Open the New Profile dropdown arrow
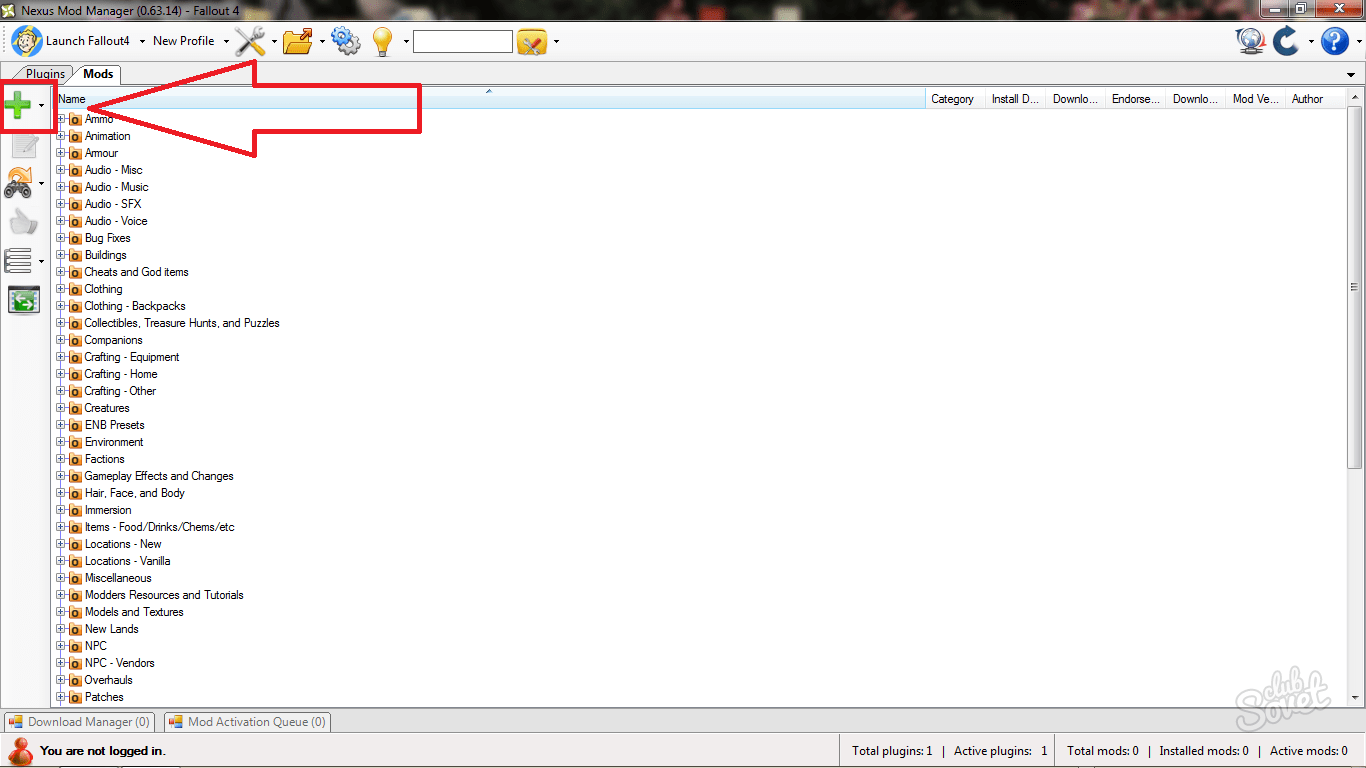The height and width of the screenshot is (768, 1366). (x=226, y=42)
